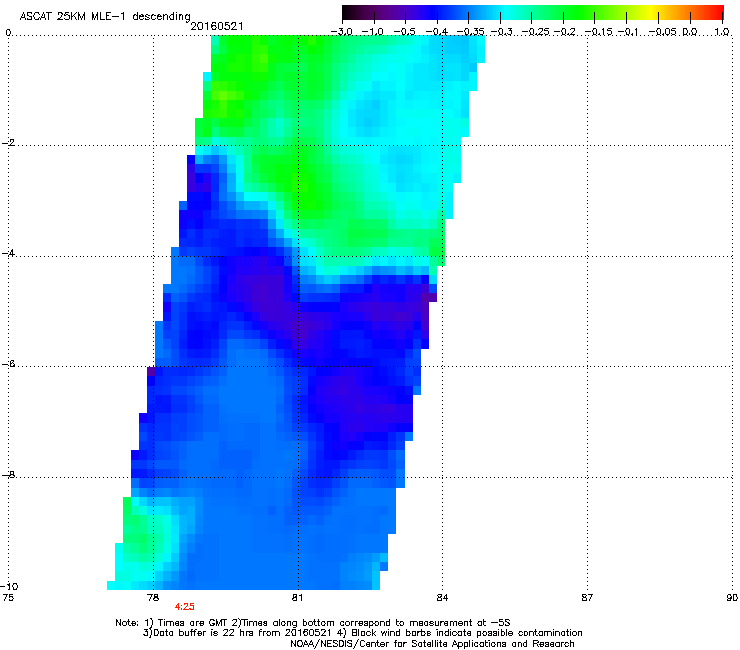The height and width of the screenshot is (650, 740).
Task: Click the date label 20160521
Action: (x=217, y=26)
